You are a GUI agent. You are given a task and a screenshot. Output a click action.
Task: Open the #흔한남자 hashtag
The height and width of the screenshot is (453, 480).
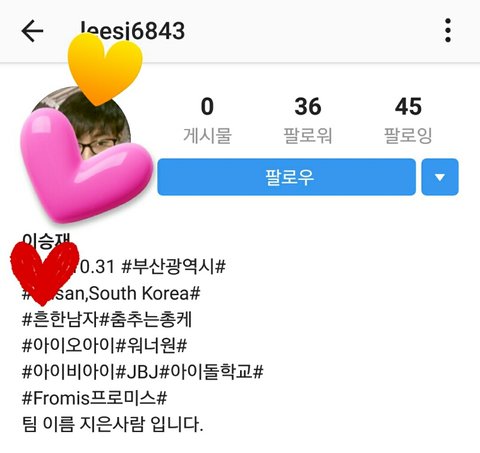tap(60, 319)
